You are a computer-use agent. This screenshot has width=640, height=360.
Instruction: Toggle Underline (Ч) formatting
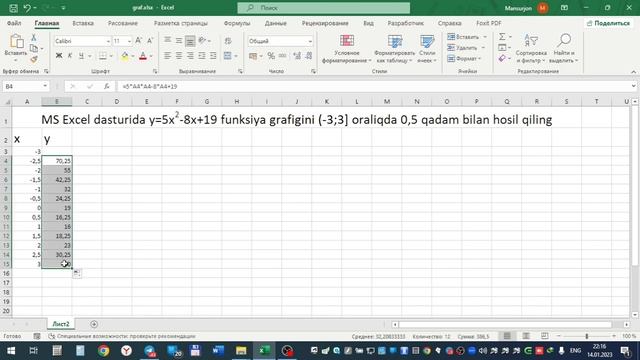point(81,56)
